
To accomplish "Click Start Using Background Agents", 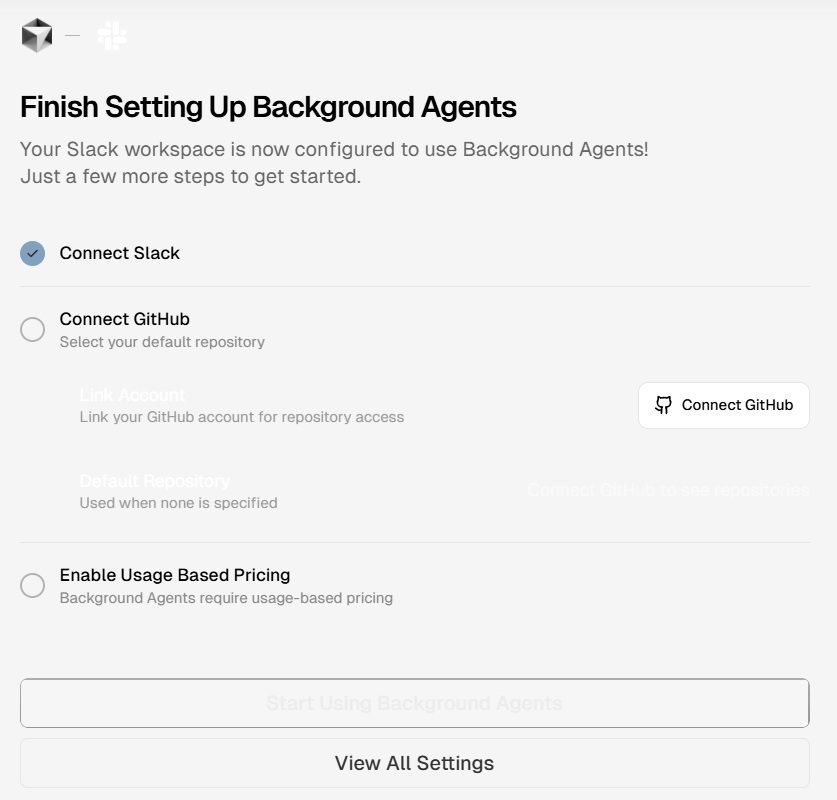I will point(414,703).
